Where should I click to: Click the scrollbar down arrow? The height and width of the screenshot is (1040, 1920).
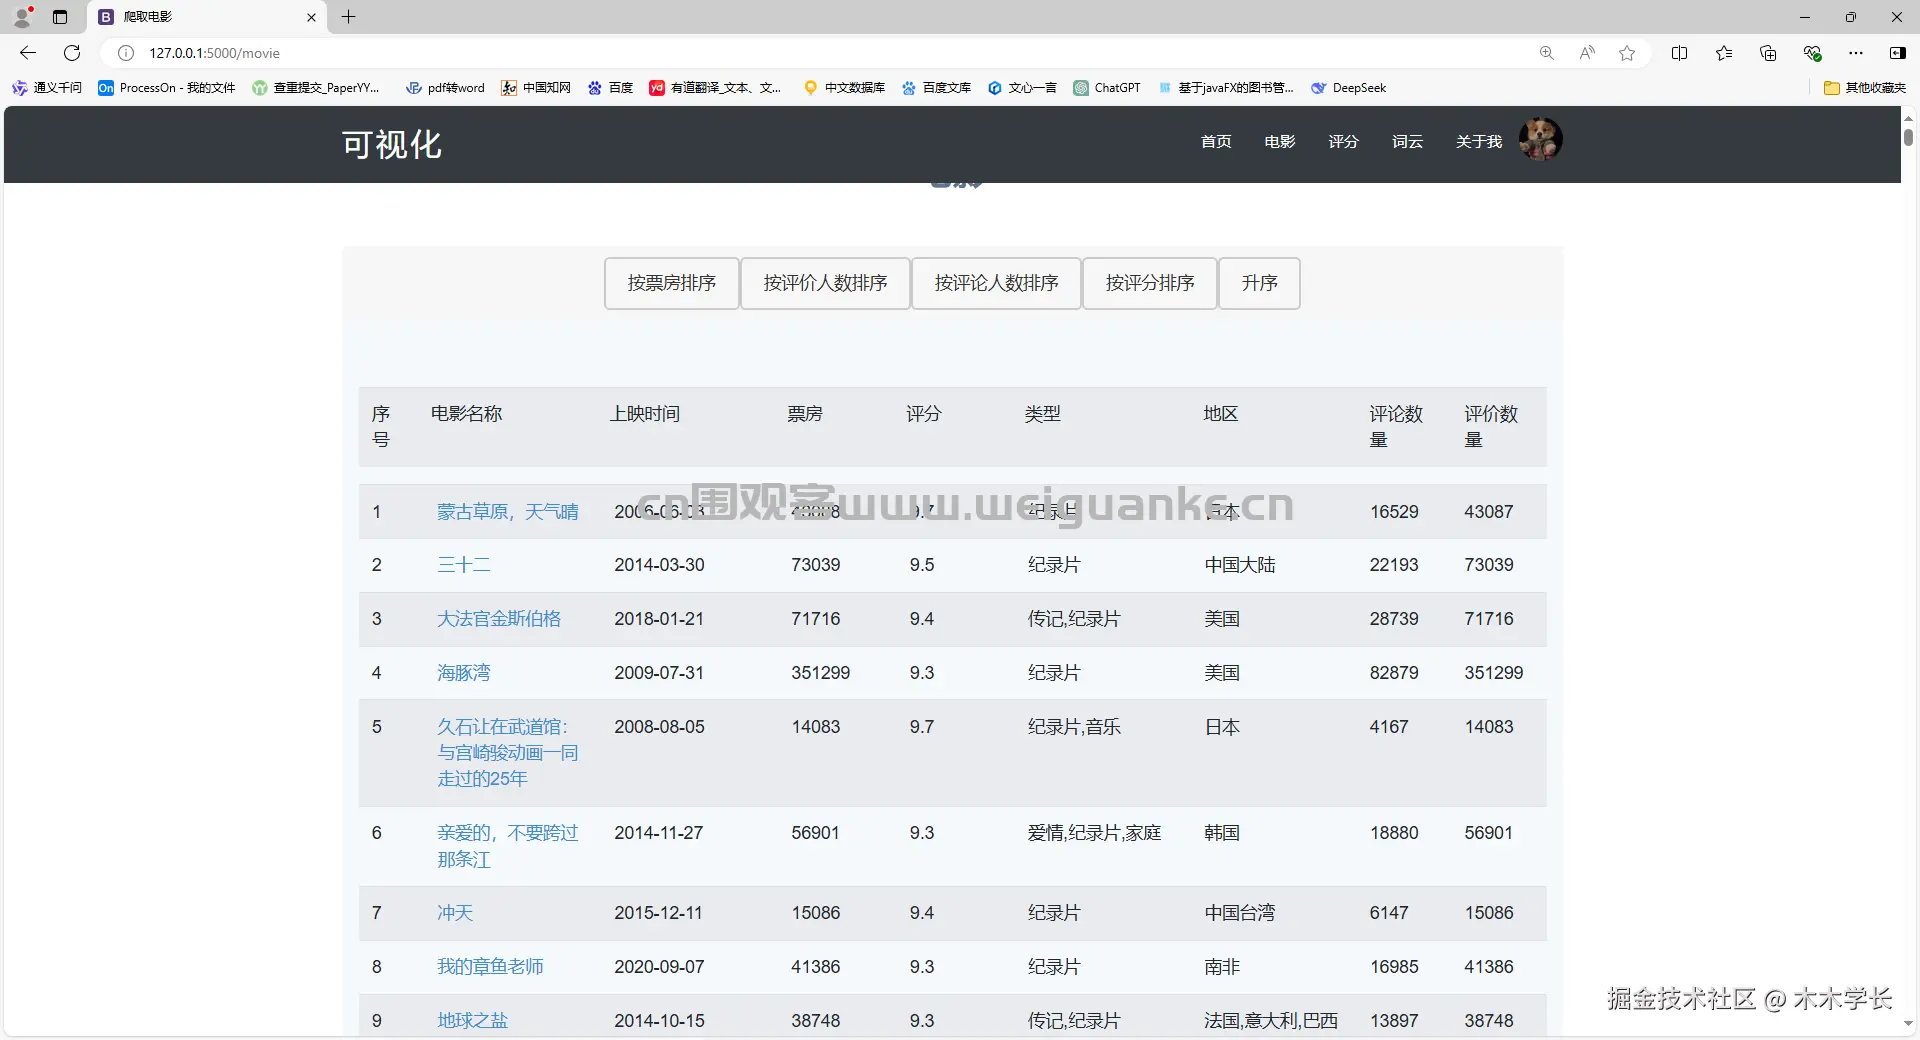coord(1908,1024)
